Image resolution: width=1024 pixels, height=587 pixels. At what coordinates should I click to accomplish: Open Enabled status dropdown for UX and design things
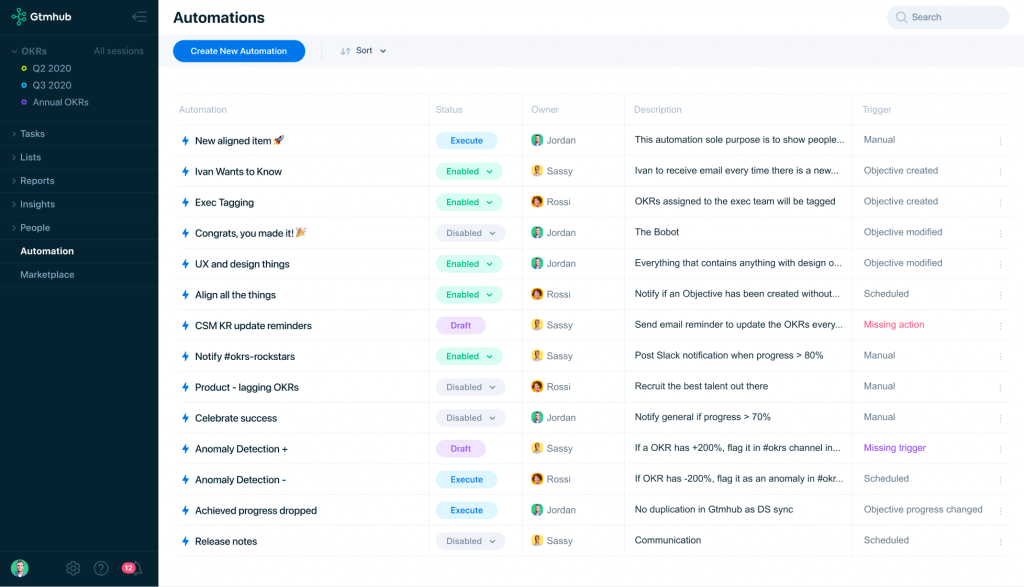469,264
